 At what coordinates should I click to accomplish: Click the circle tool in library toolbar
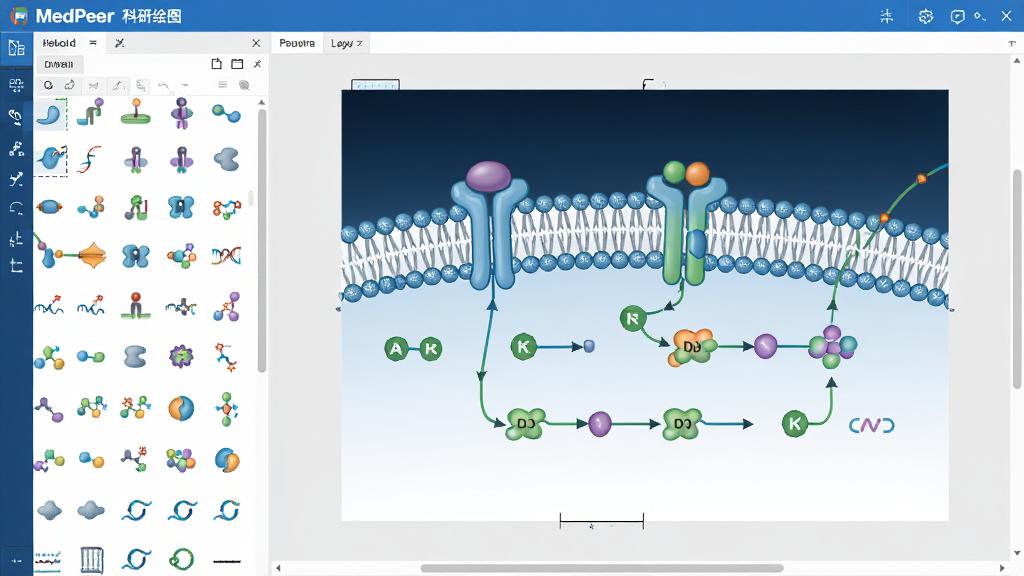pos(48,85)
